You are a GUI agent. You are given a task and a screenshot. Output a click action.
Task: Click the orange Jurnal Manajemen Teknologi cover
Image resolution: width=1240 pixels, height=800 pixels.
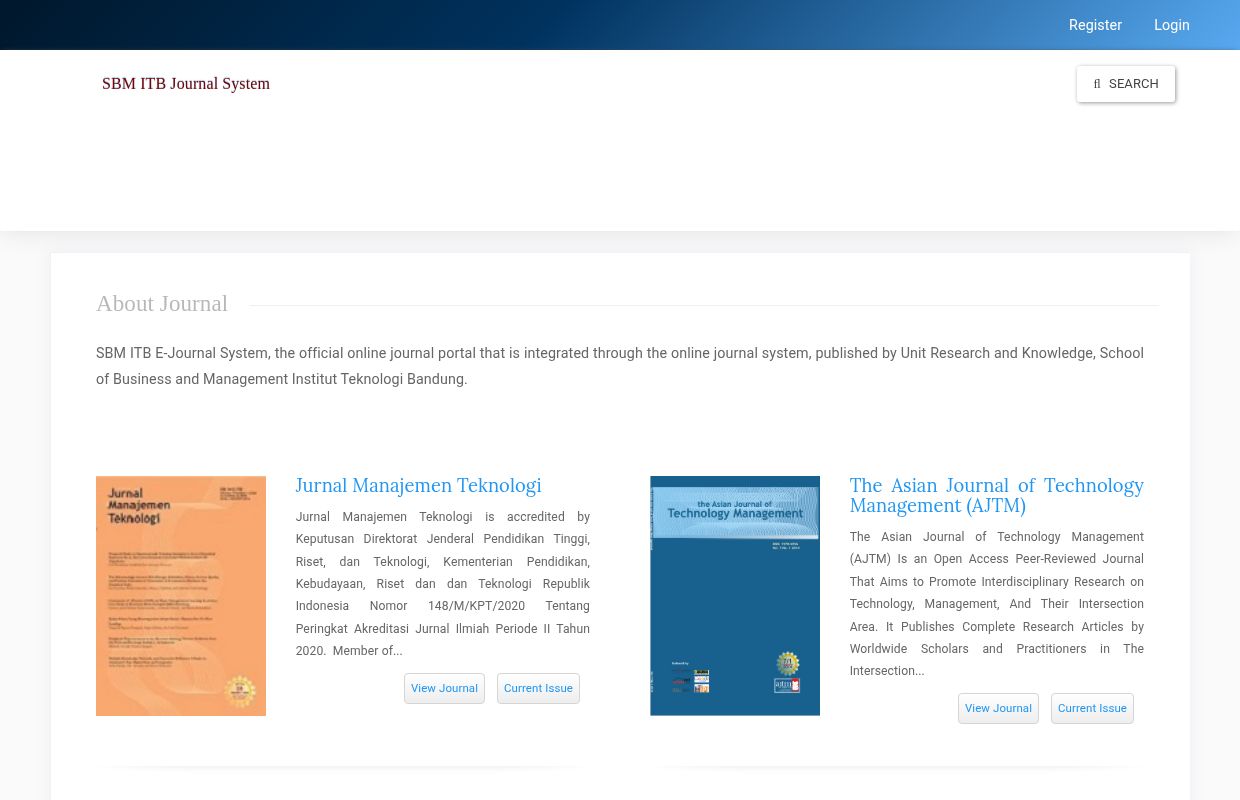coord(181,596)
